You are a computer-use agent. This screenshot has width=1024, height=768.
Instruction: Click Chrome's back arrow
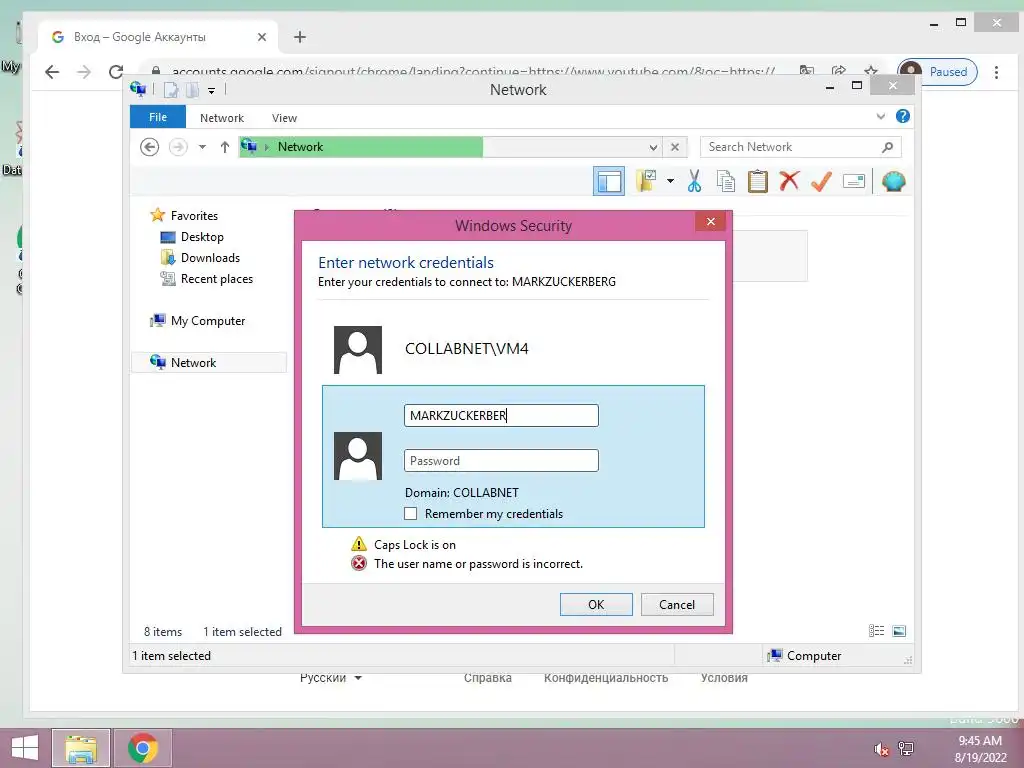point(52,72)
